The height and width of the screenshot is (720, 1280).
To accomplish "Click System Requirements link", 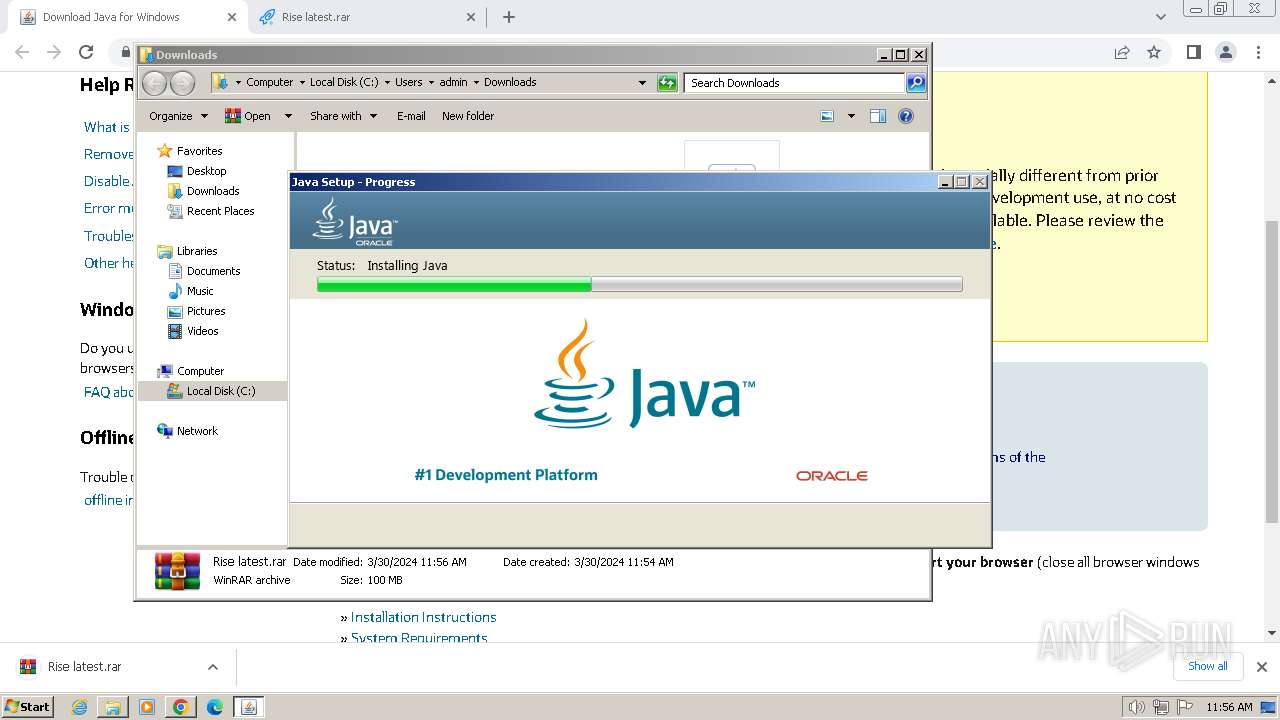I will pos(419,637).
